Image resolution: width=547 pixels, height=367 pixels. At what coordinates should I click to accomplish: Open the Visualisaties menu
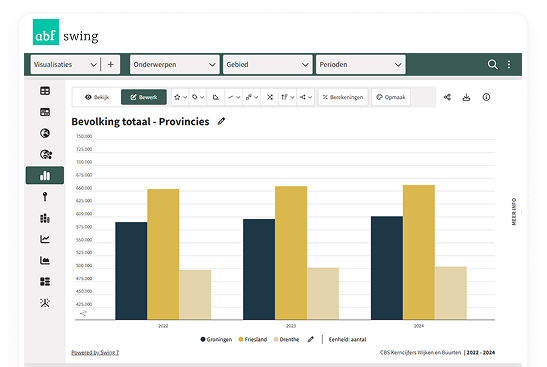point(65,65)
